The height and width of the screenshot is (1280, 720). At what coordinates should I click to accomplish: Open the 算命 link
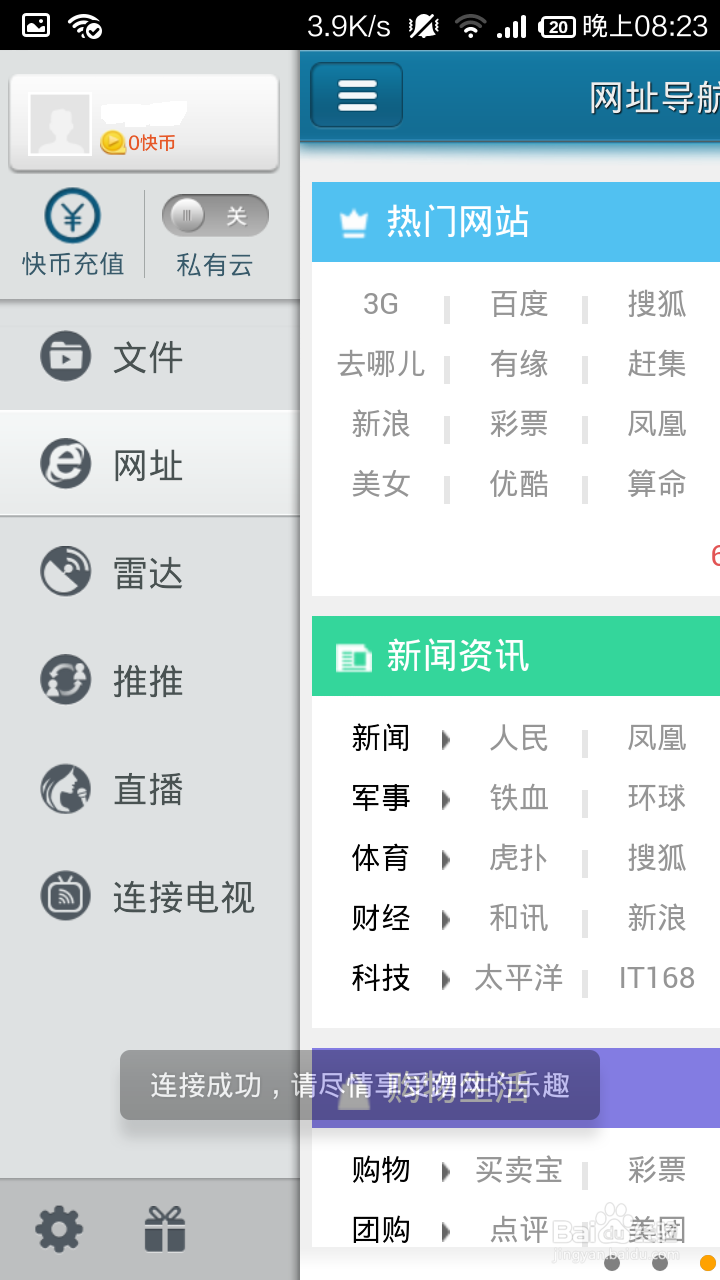tap(657, 484)
